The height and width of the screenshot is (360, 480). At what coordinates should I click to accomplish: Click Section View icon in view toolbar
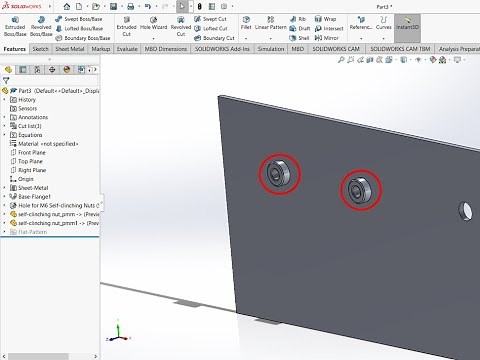click(x=370, y=60)
